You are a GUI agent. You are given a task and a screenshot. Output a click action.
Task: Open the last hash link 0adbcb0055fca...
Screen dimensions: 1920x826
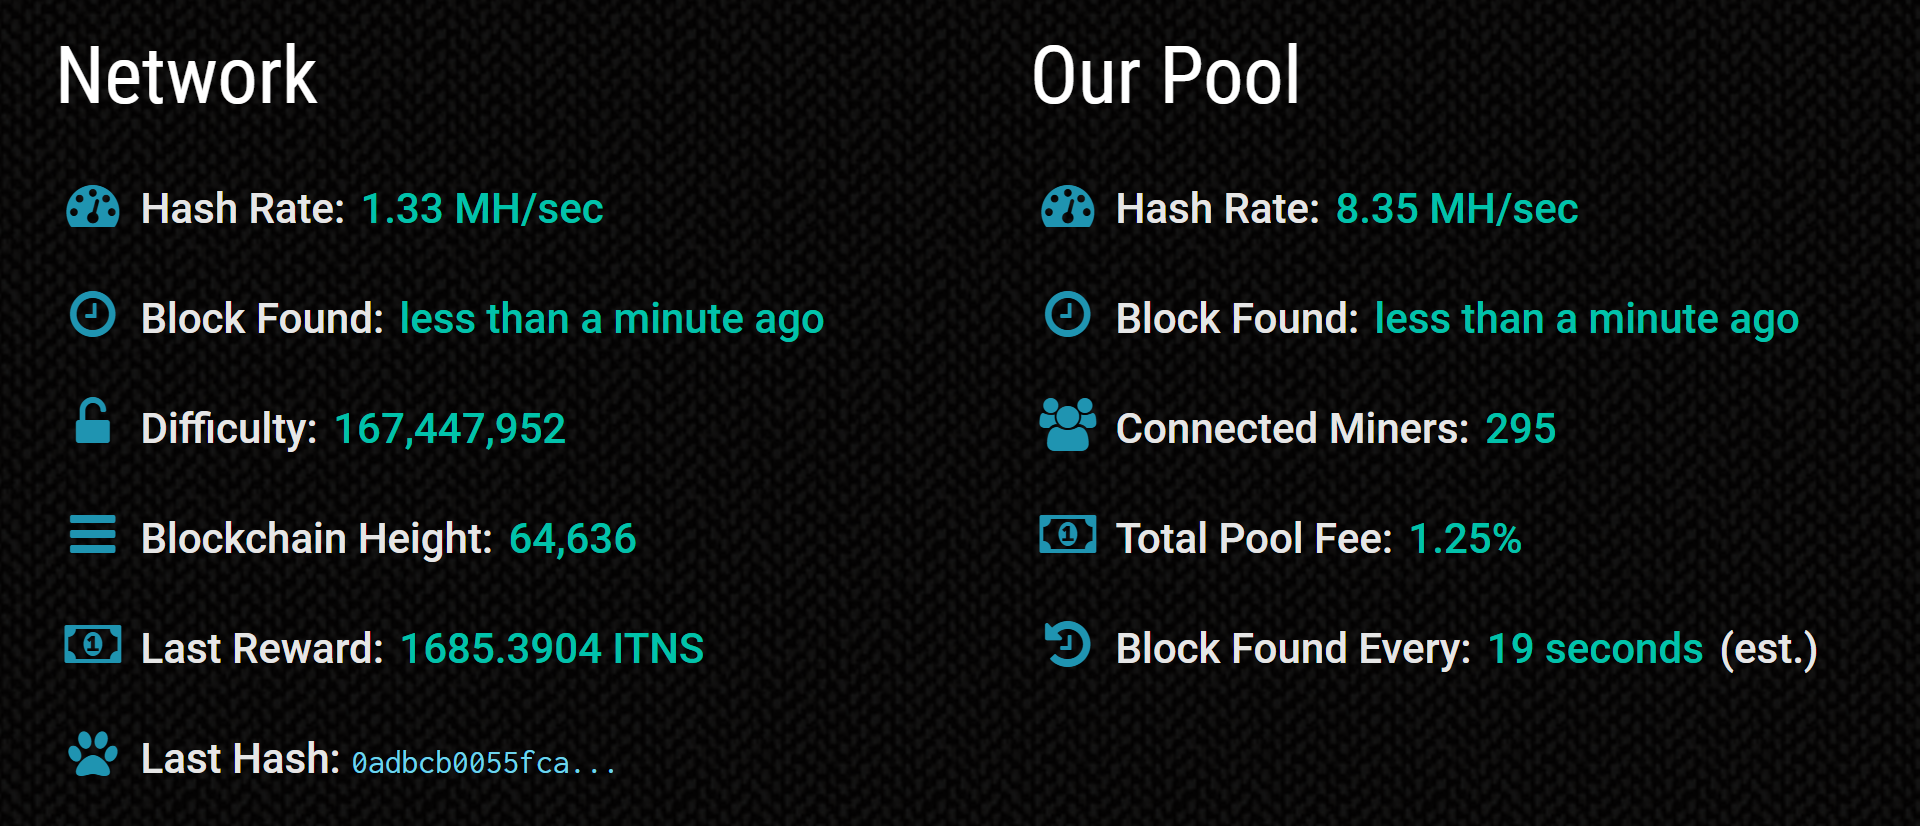coord(484,763)
